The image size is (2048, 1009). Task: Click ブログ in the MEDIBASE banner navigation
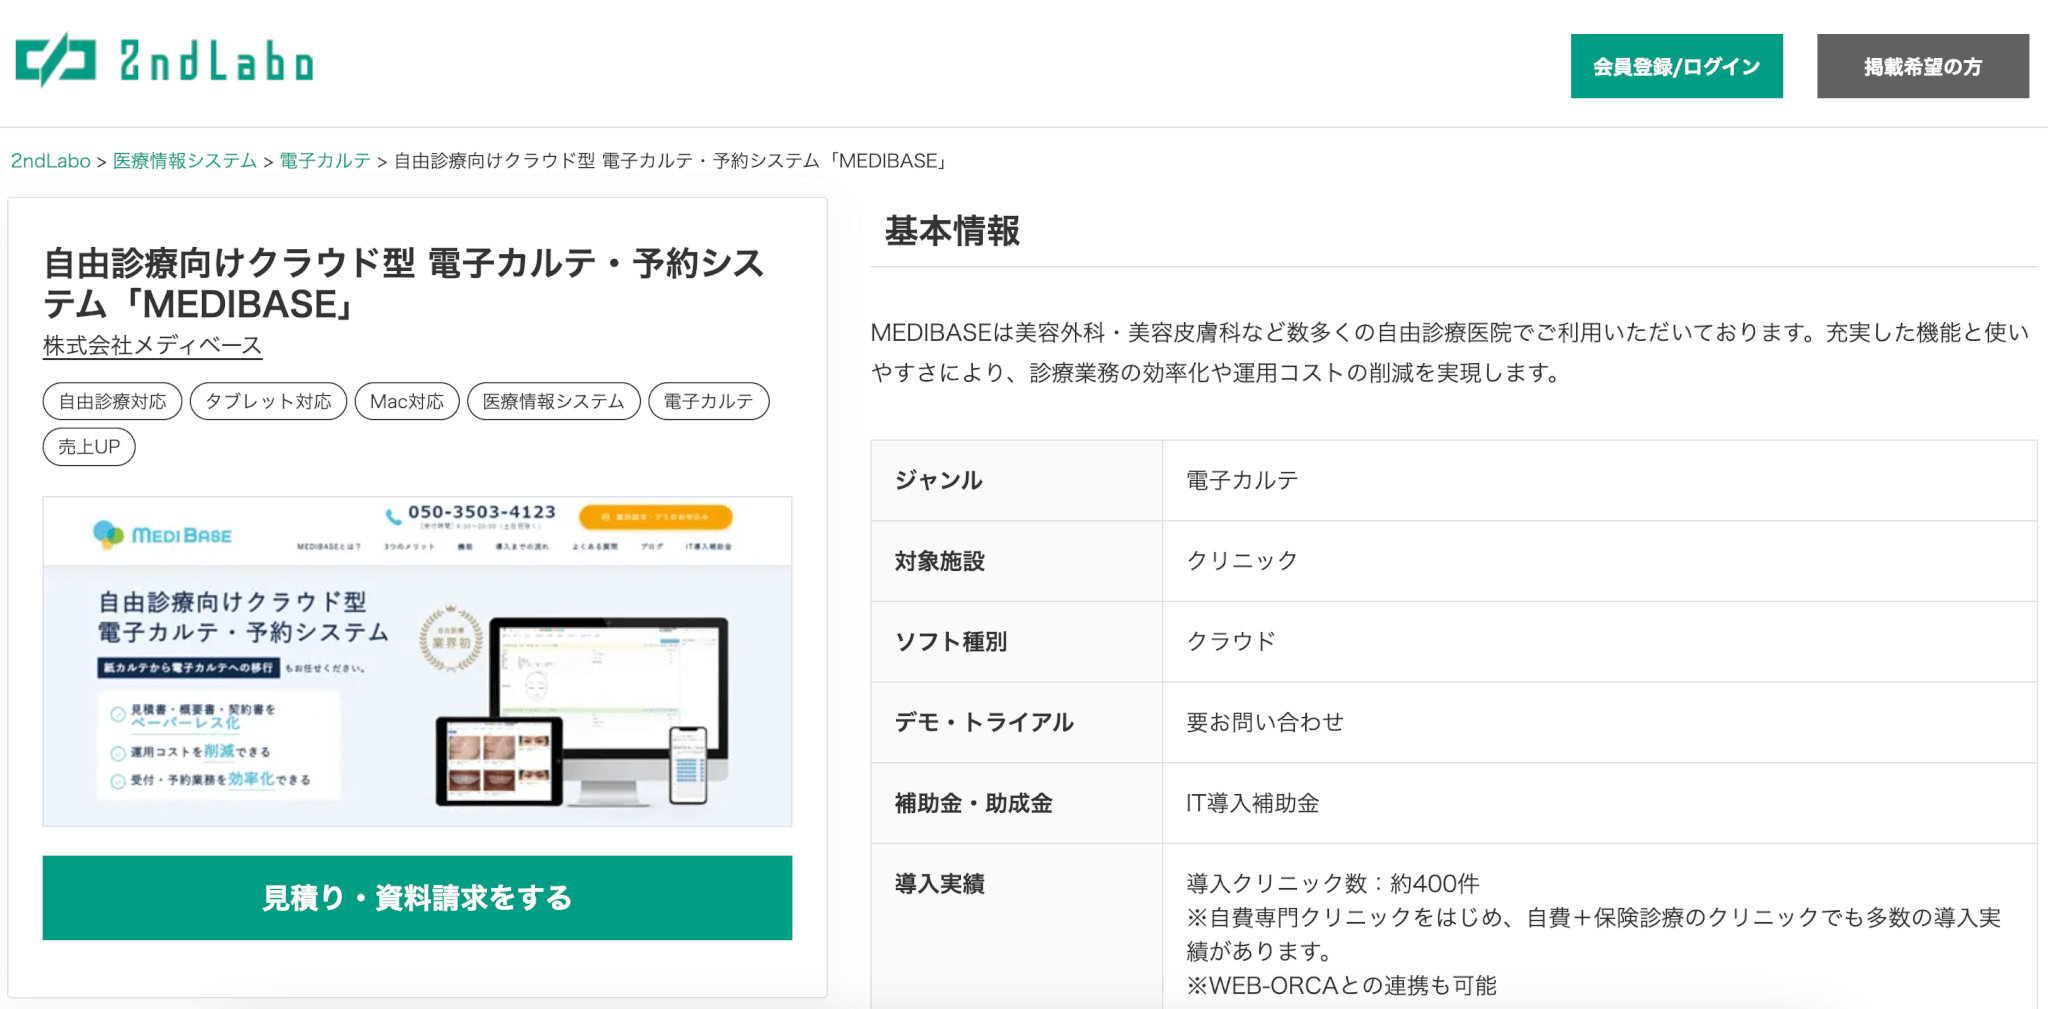[652, 546]
